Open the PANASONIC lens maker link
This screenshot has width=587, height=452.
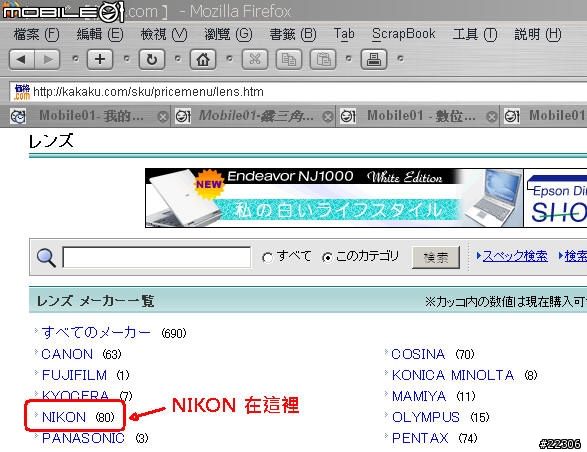[83, 438]
